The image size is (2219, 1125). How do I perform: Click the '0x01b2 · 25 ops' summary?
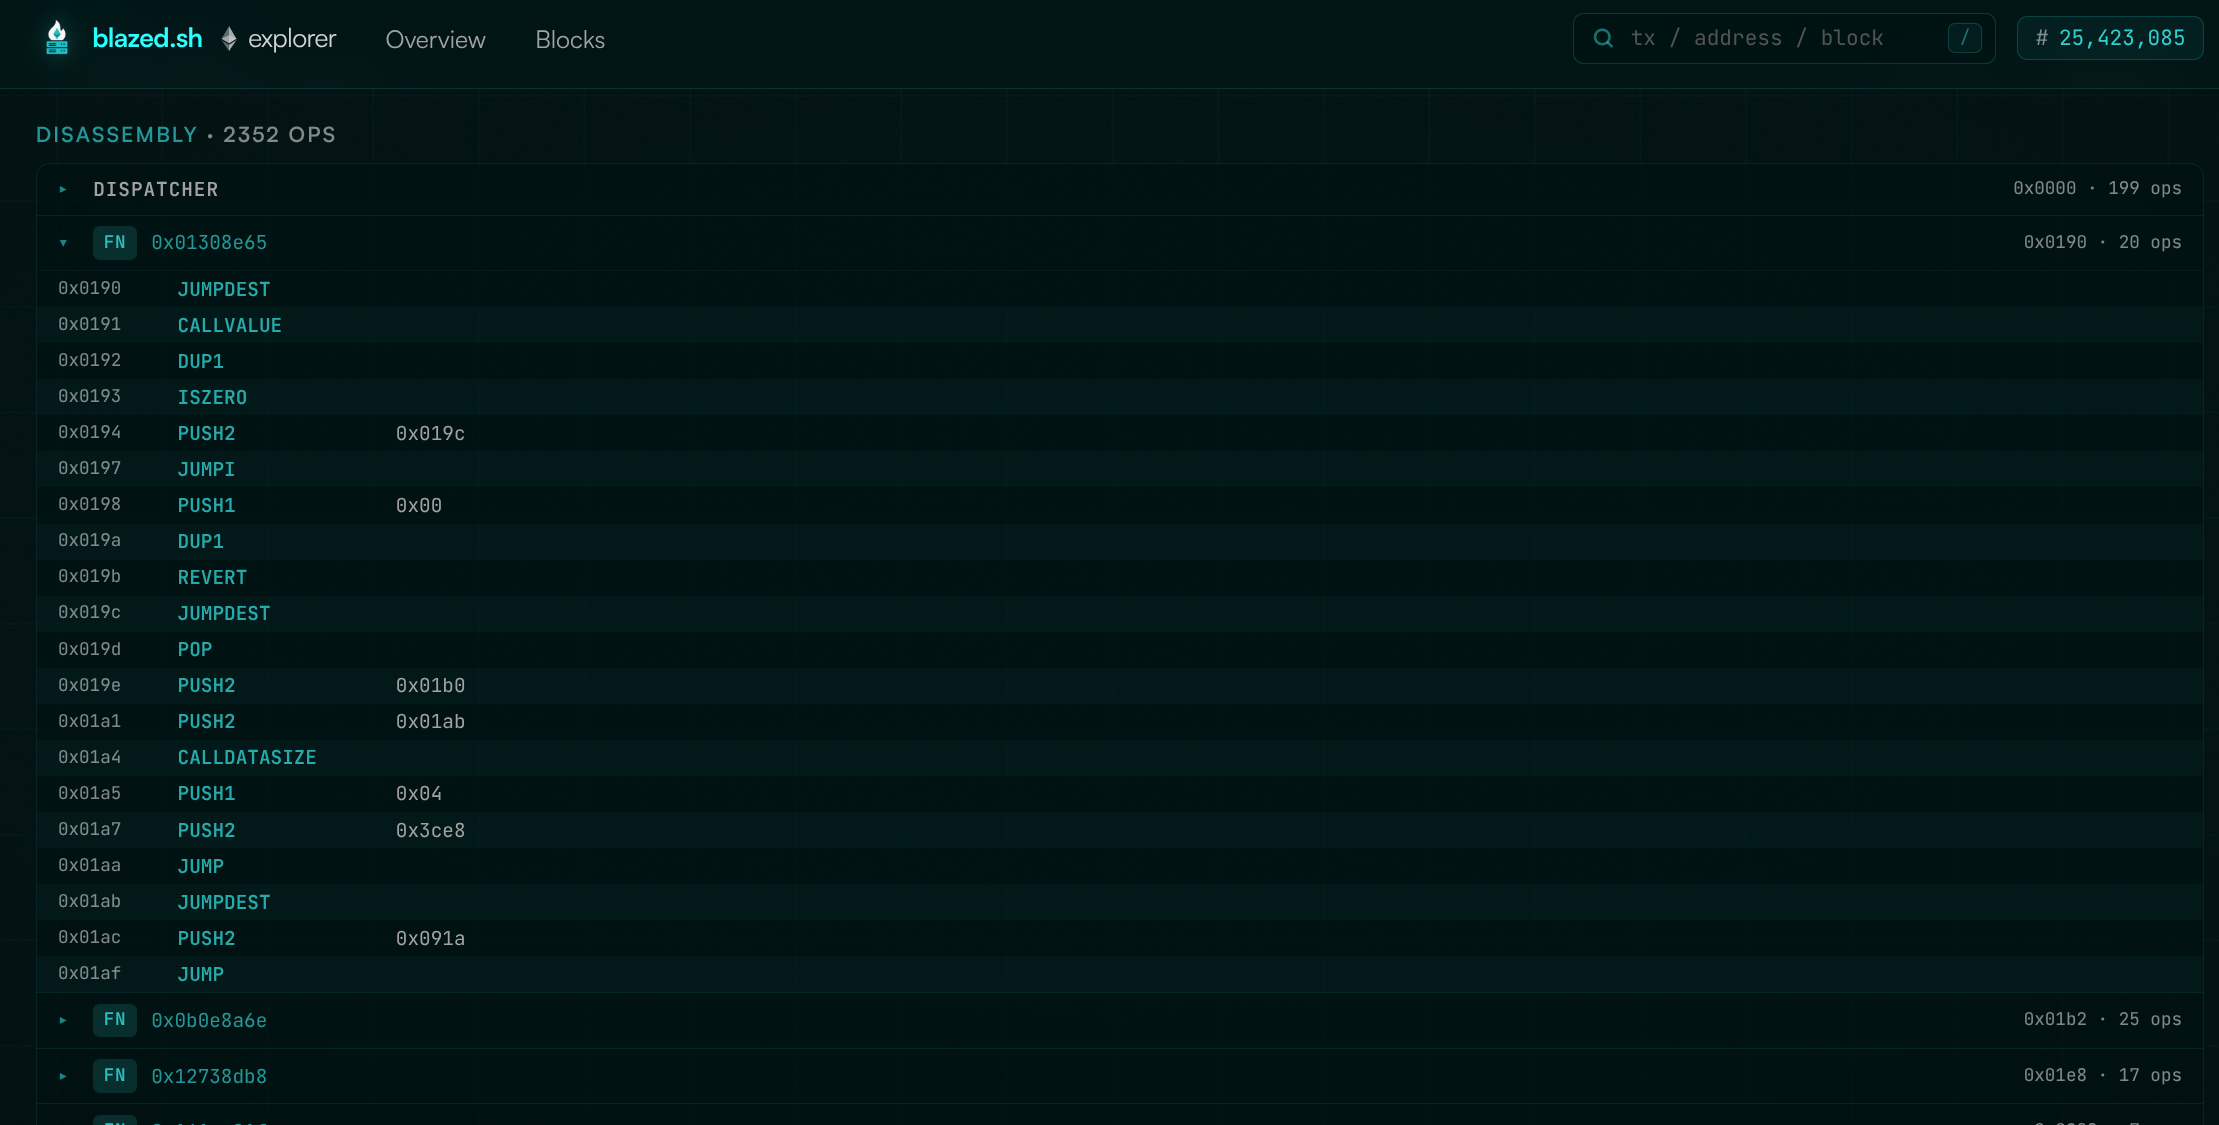click(x=2102, y=1019)
